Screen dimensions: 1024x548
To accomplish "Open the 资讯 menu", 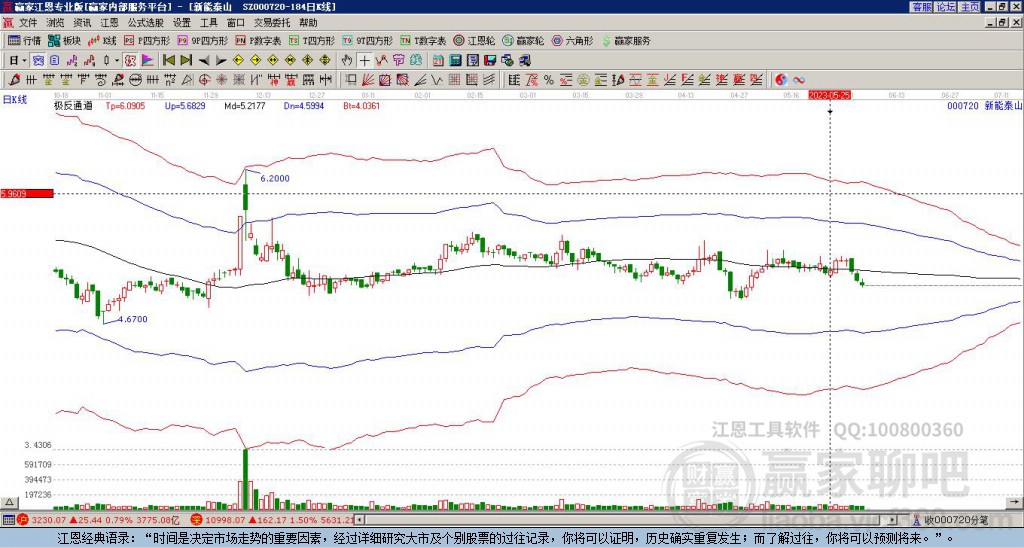I will [82, 23].
